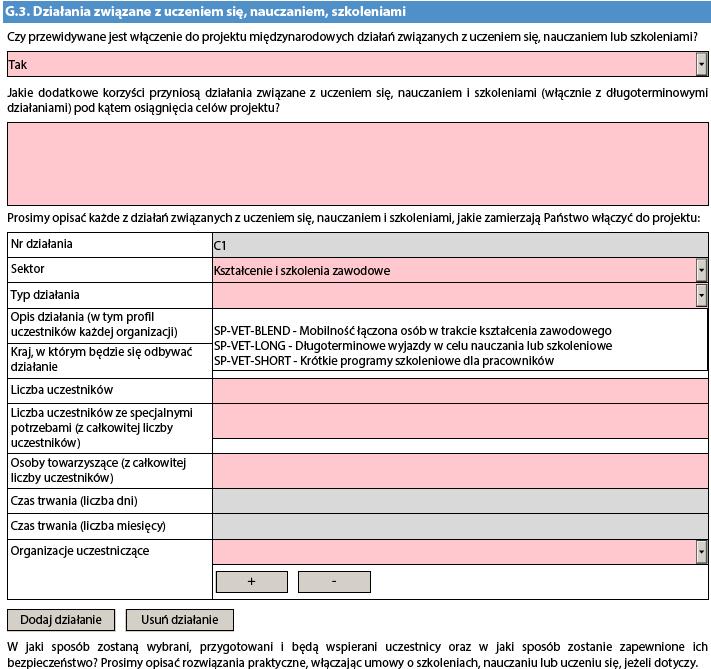The height and width of the screenshot is (669, 711).
Task: Click the large benefits description text area
Action: [x=358, y=164]
